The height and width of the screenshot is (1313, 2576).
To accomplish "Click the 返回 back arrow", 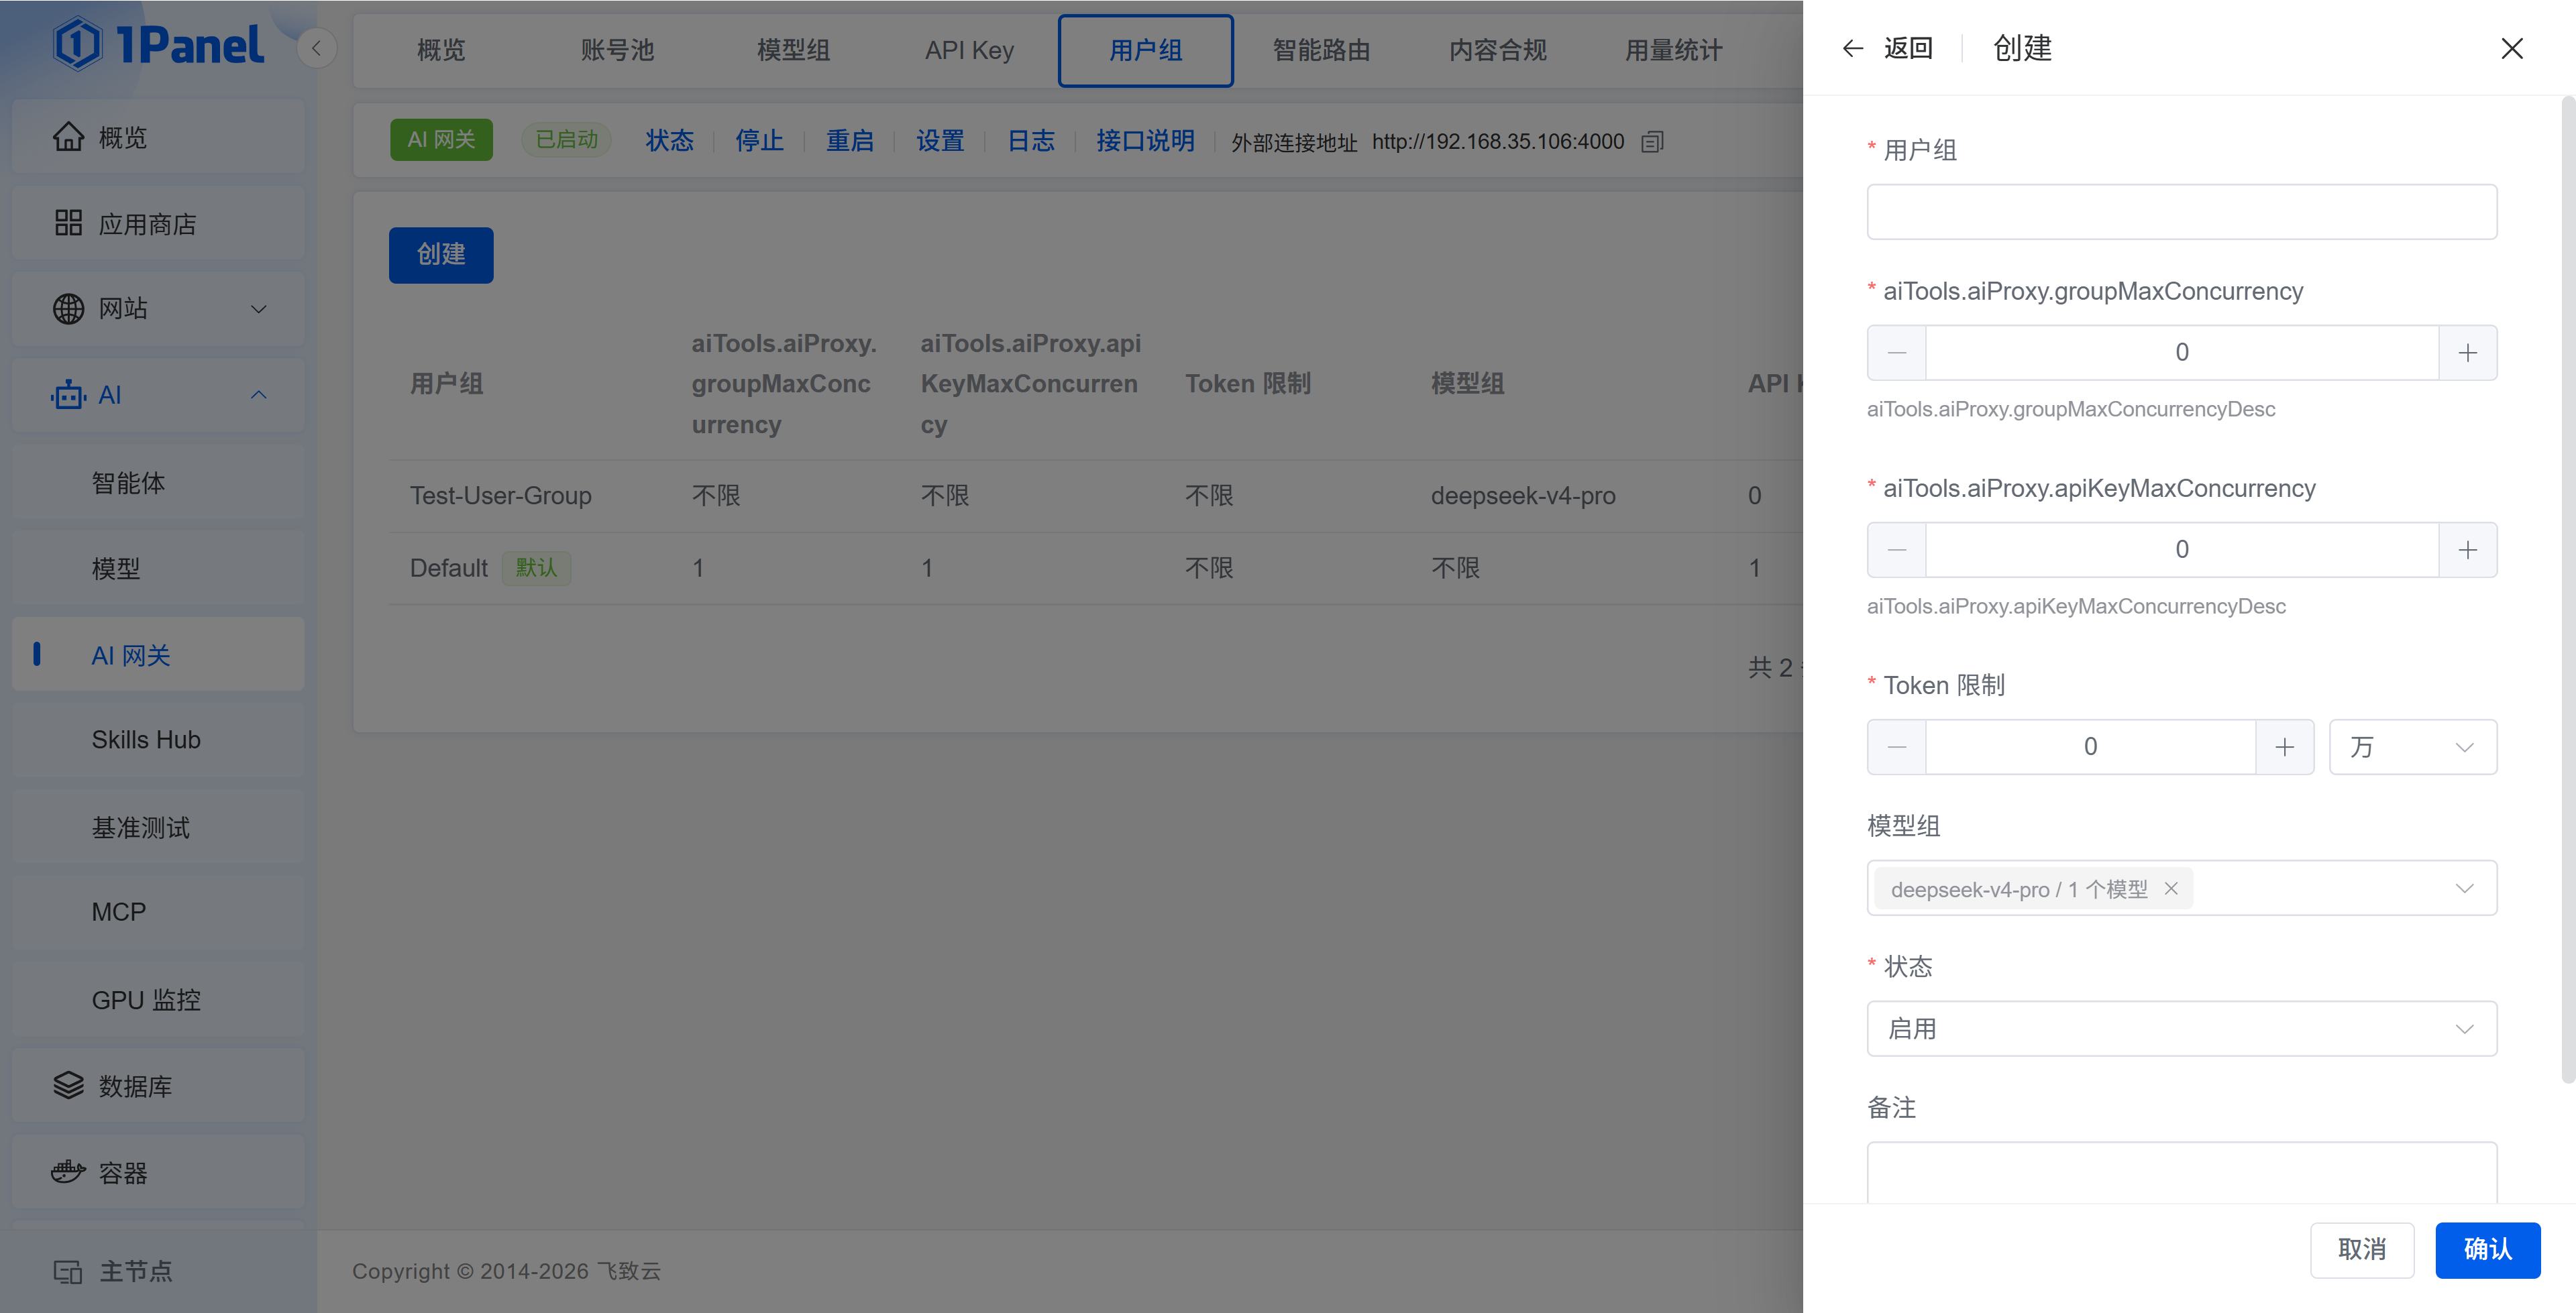I will pos(1852,48).
